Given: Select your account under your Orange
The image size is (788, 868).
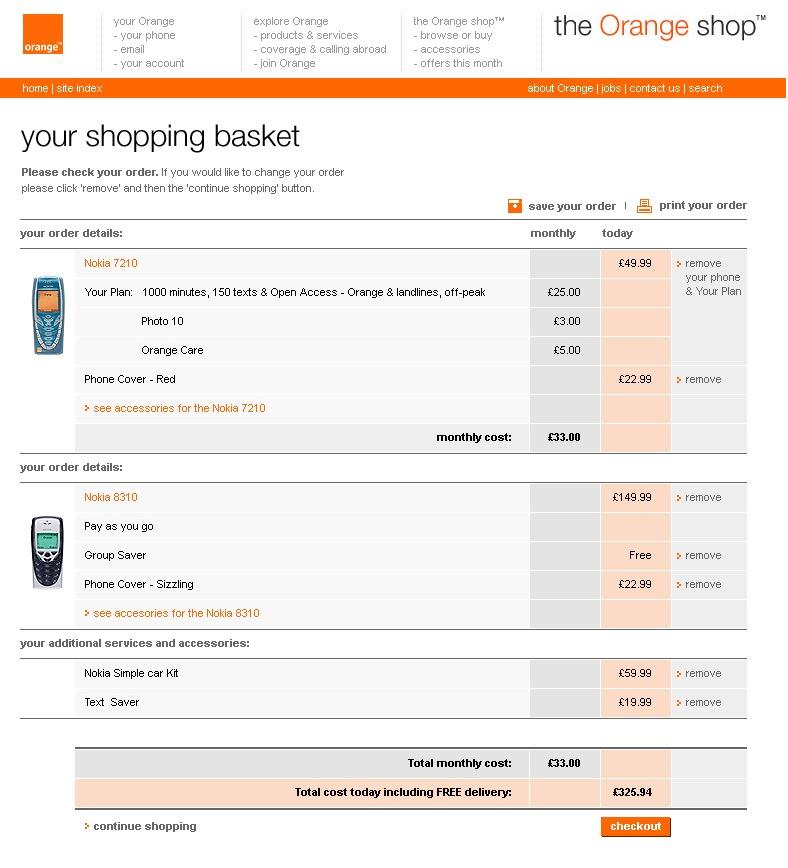Looking at the screenshot, I should (152, 64).
